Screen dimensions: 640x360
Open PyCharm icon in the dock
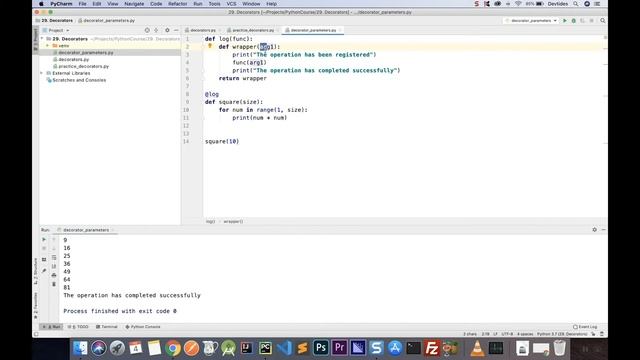[x=265, y=348]
